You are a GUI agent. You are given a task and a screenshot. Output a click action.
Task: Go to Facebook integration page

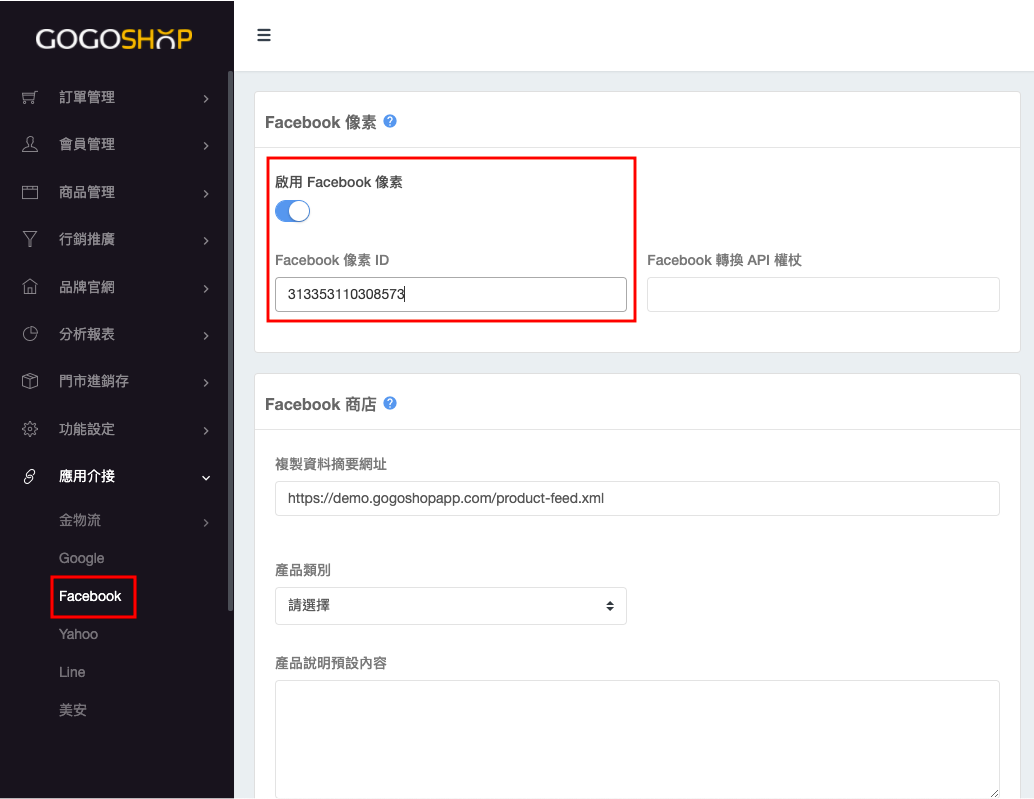(x=90, y=596)
